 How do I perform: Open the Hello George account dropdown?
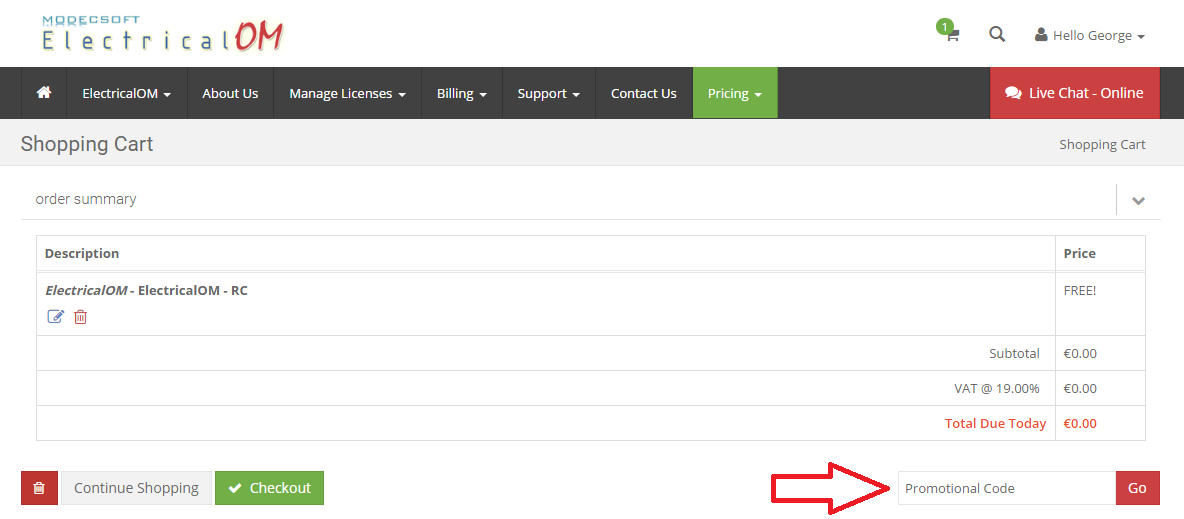point(1090,36)
